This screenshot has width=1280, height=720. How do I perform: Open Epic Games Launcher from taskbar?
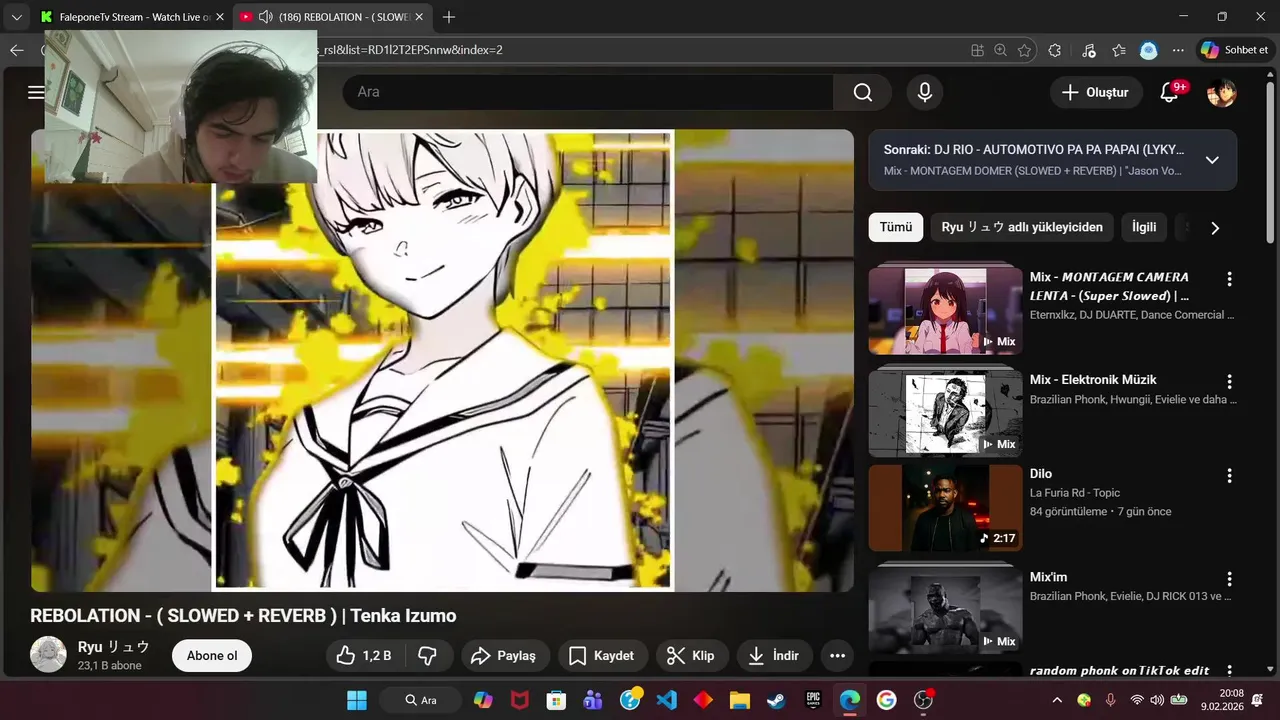coord(813,700)
